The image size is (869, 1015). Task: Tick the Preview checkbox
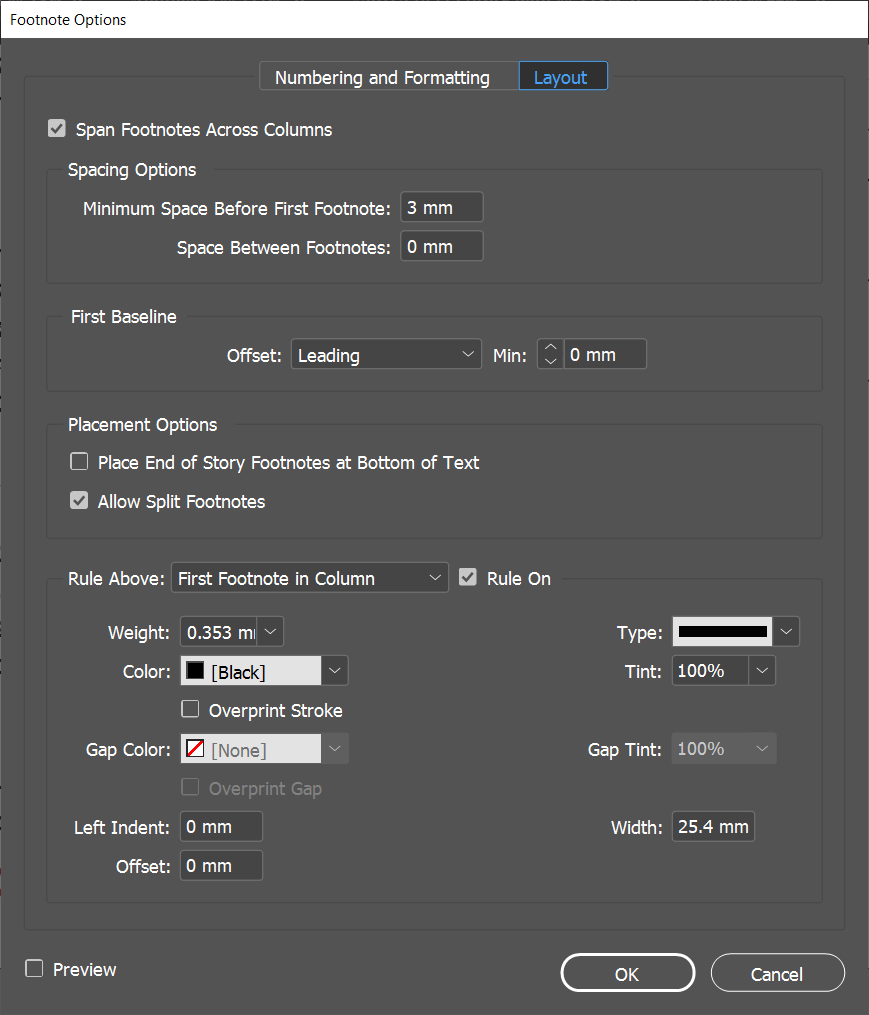coord(35,969)
